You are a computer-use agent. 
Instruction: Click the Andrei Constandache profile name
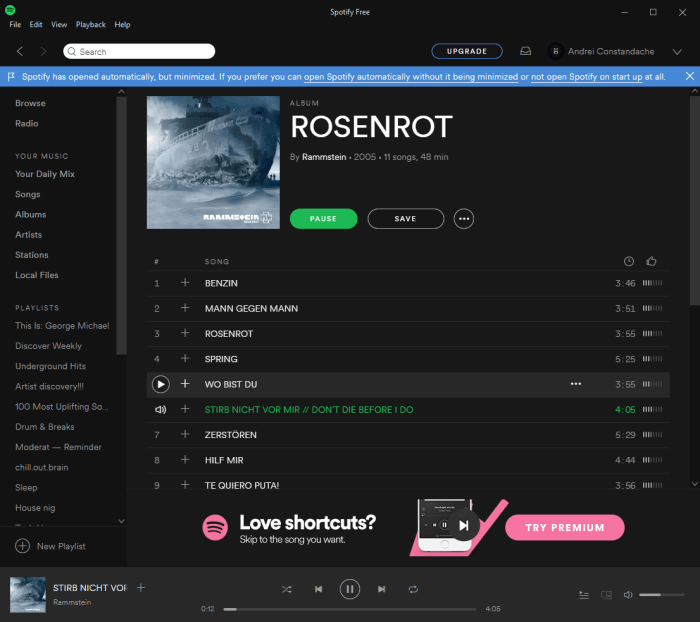pos(611,51)
